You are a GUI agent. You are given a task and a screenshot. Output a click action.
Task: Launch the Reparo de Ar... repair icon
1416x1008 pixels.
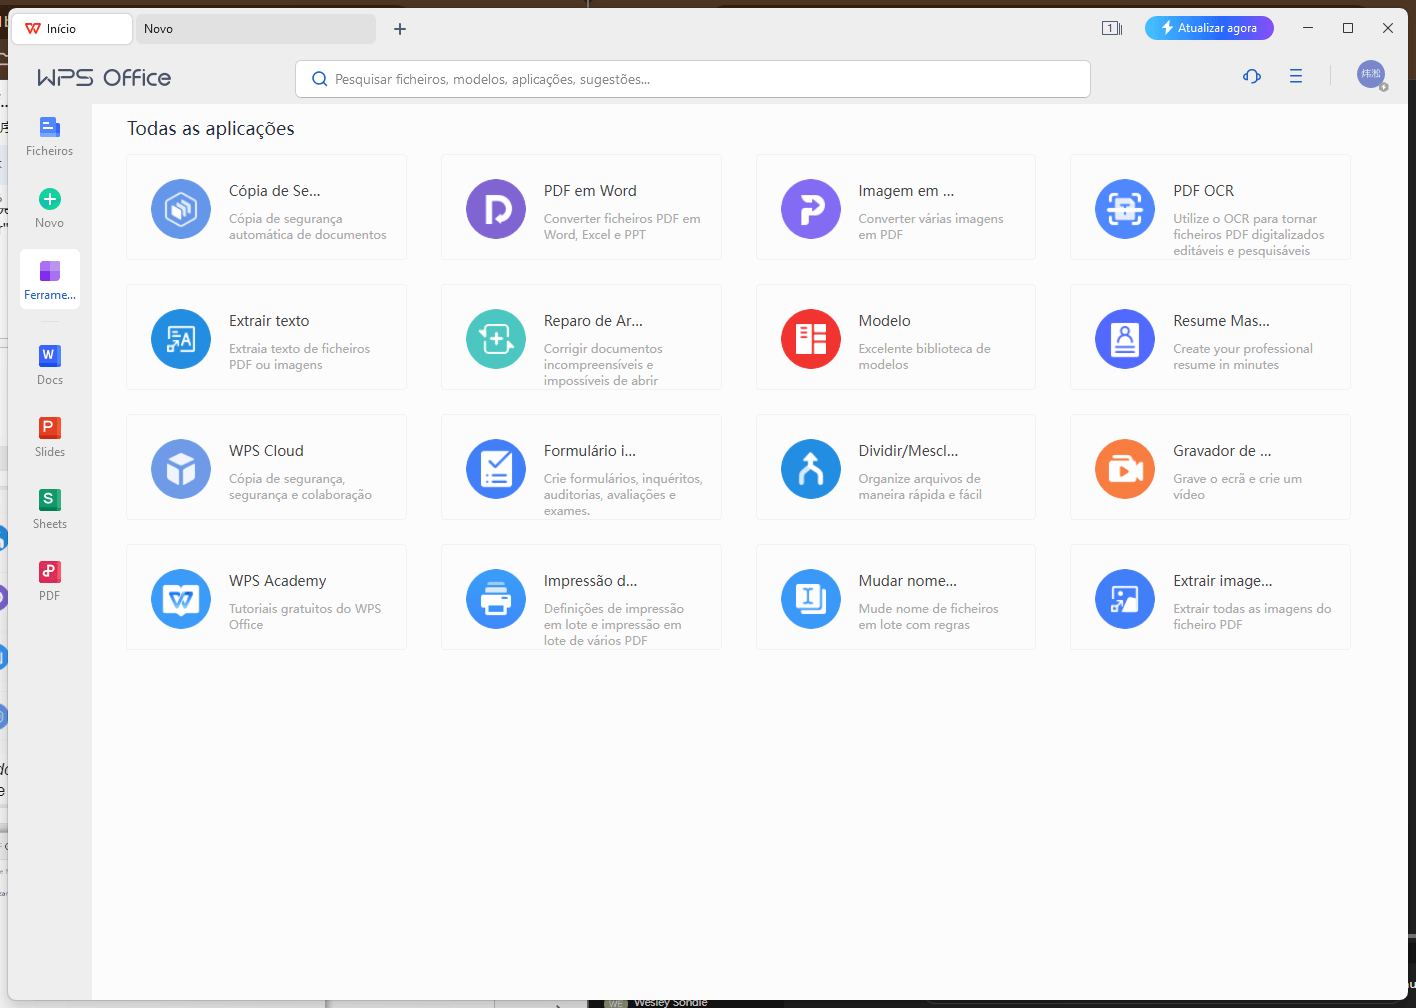pyautogui.click(x=496, y=339)
